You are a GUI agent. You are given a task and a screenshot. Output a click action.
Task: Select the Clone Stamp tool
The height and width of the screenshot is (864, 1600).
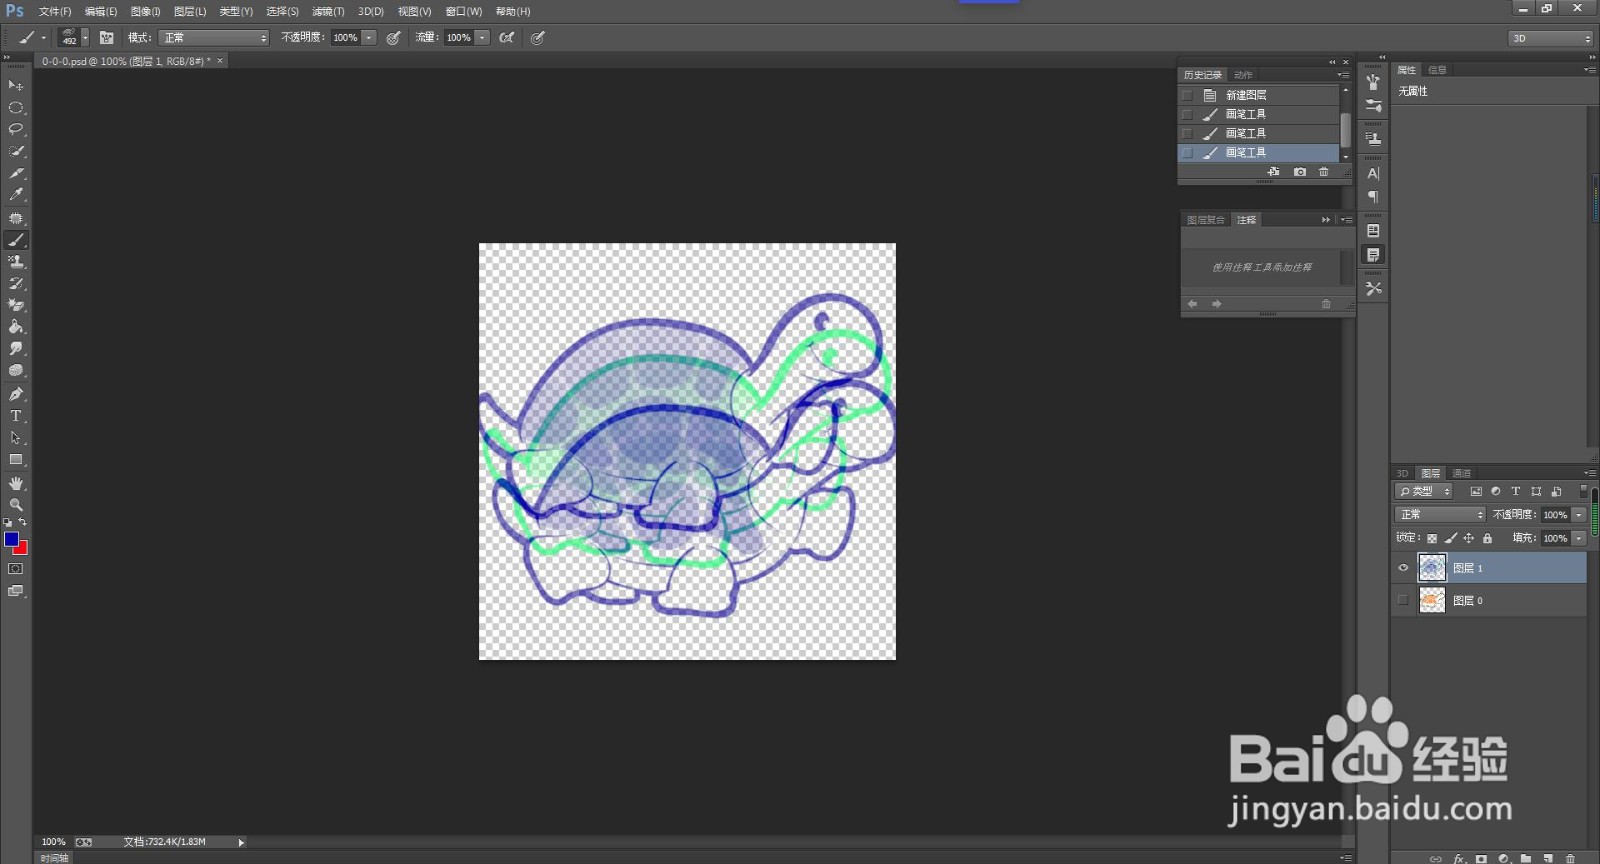coord(15,262)
